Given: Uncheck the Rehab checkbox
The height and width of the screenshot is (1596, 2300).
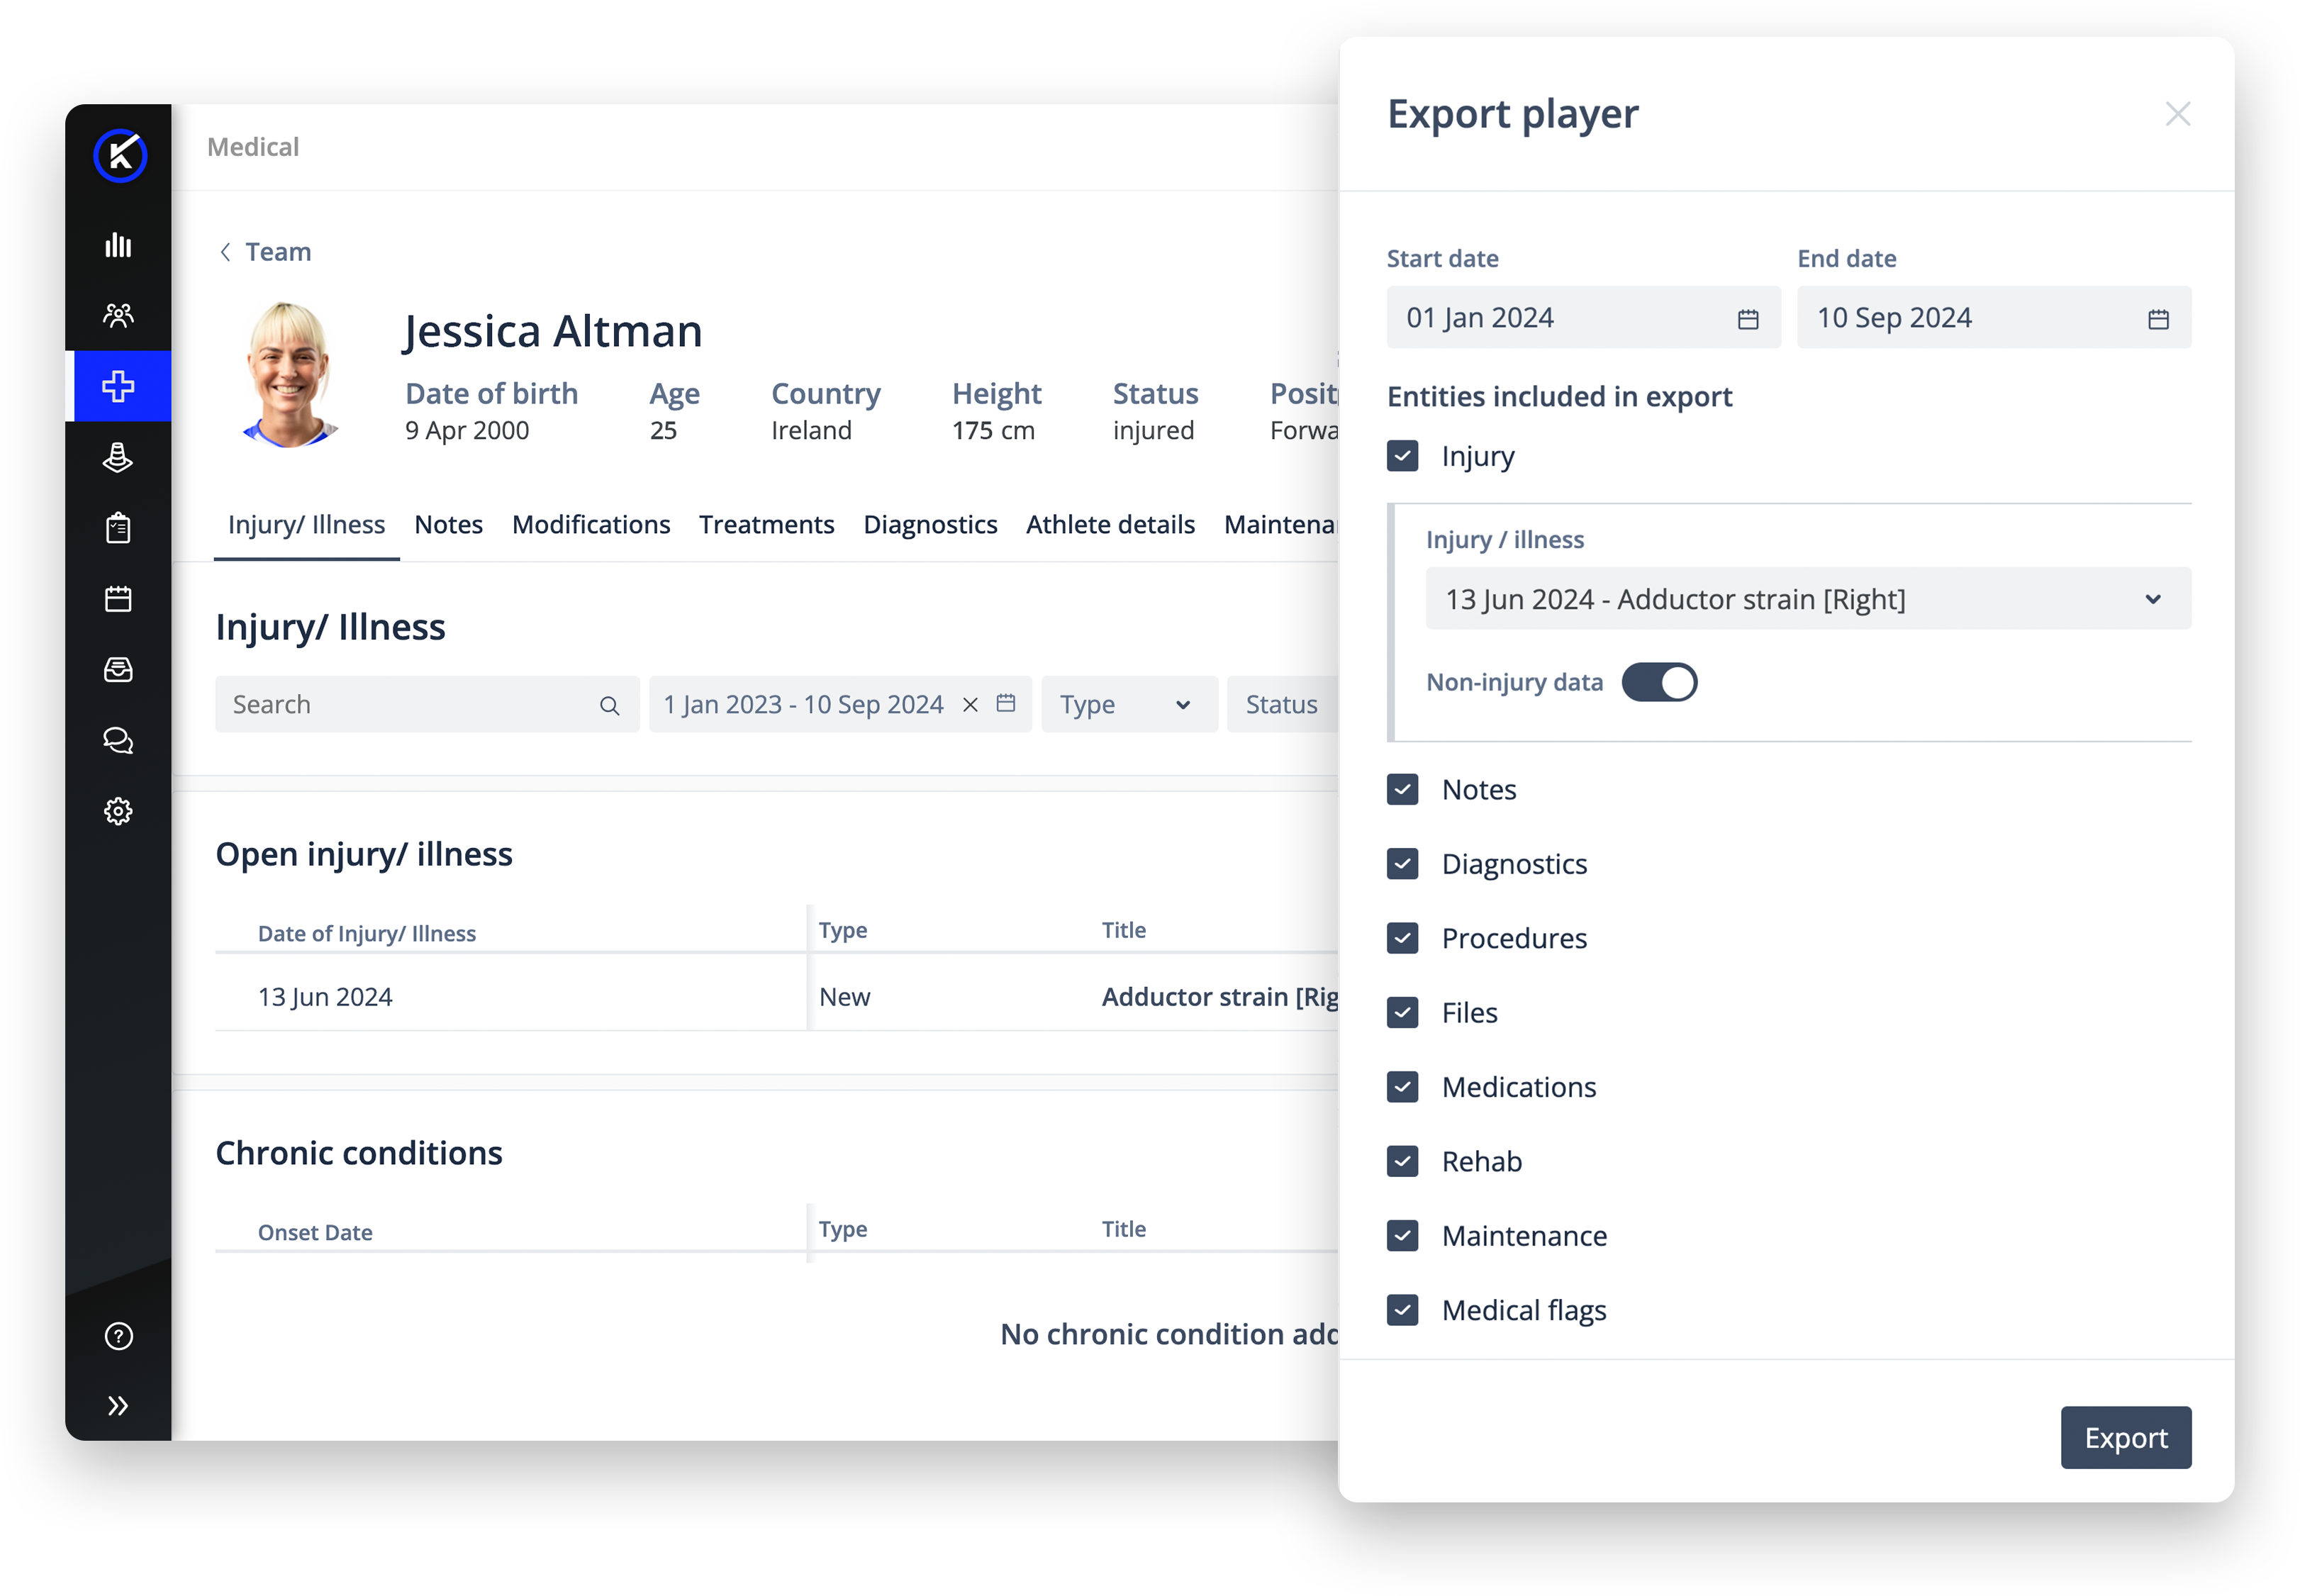Looking at the screenshot, I should 1402,1161.
